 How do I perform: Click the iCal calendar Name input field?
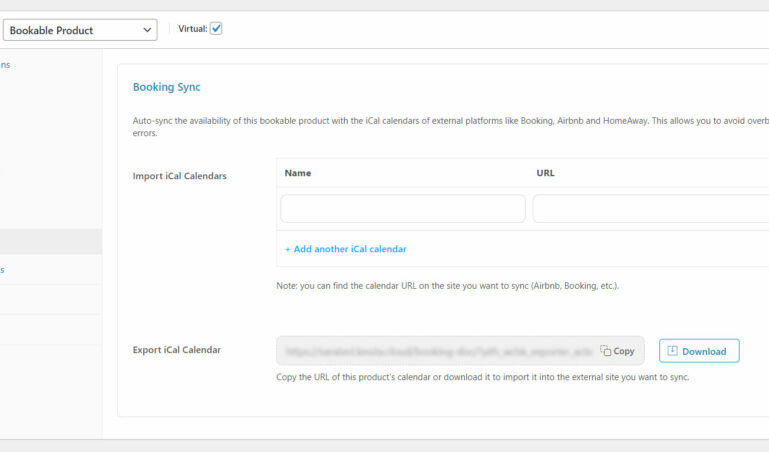point(403,208)
